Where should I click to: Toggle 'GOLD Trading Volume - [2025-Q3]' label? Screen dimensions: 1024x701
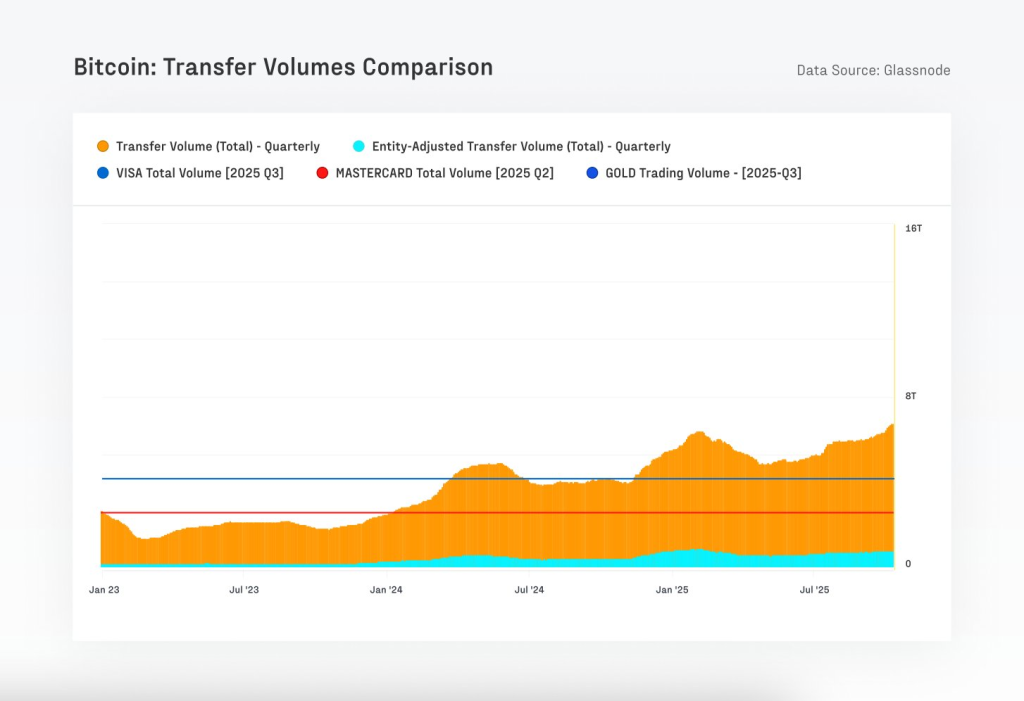pos(704,173)
